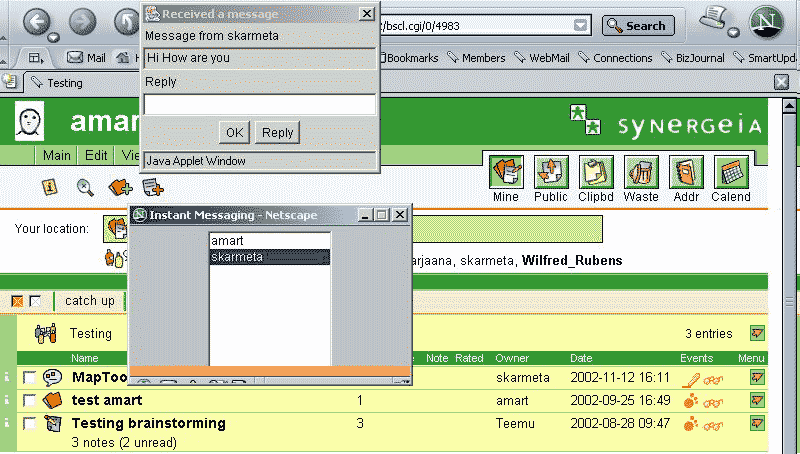Screen dimensions: 800x454
Task: Check the test amart row checkbox
Action: click(x=29, y=400)
